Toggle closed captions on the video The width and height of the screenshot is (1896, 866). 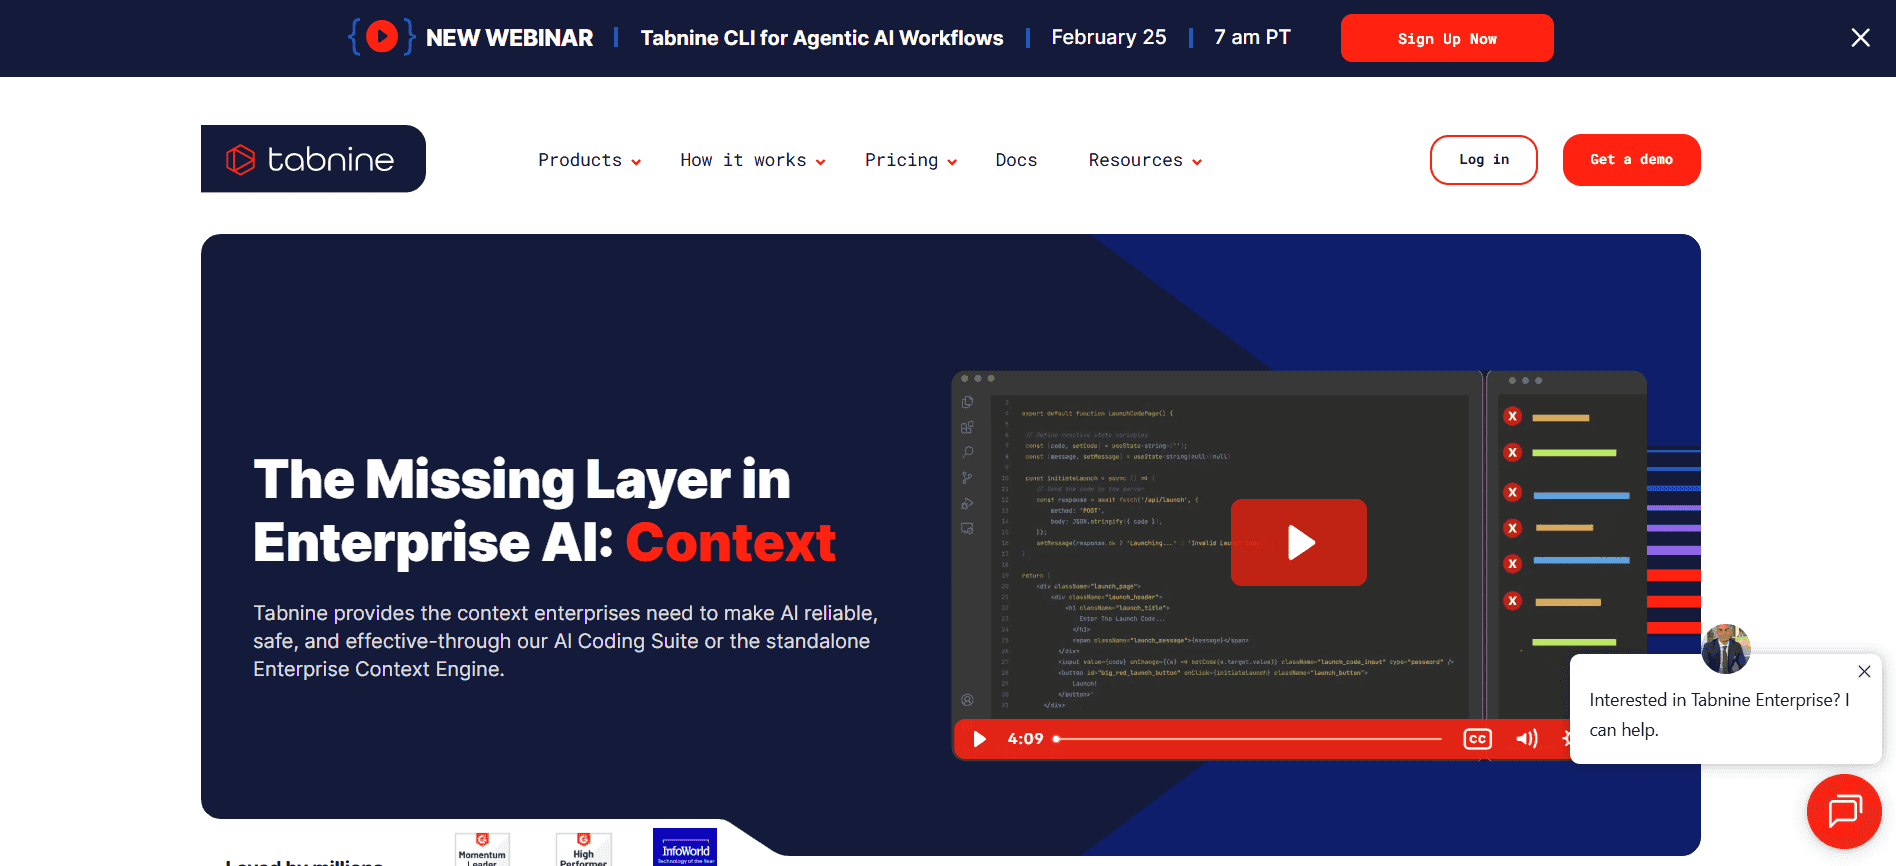pyautogui.click(x=1478, y=739)
